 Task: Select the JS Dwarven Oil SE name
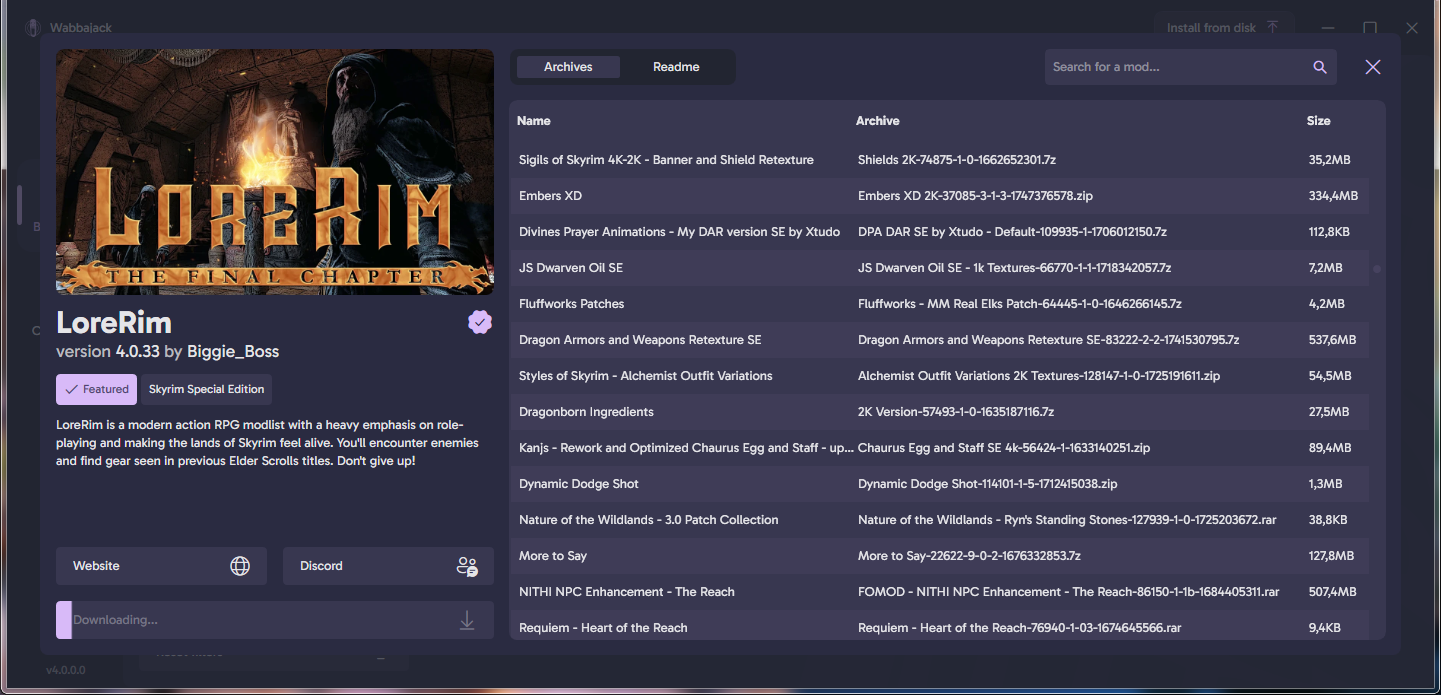[x=571, y=268]
